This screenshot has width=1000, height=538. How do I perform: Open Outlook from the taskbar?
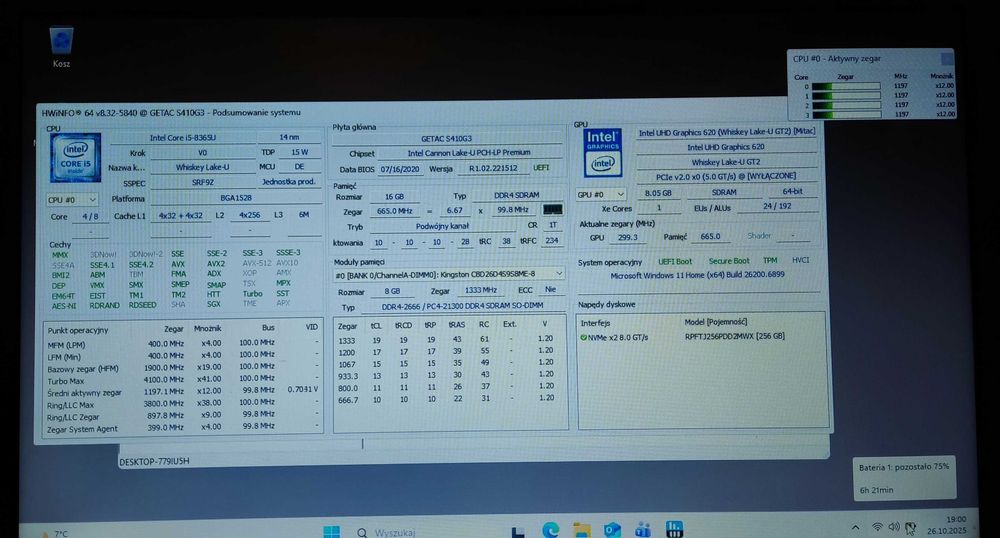pos(612,530)
